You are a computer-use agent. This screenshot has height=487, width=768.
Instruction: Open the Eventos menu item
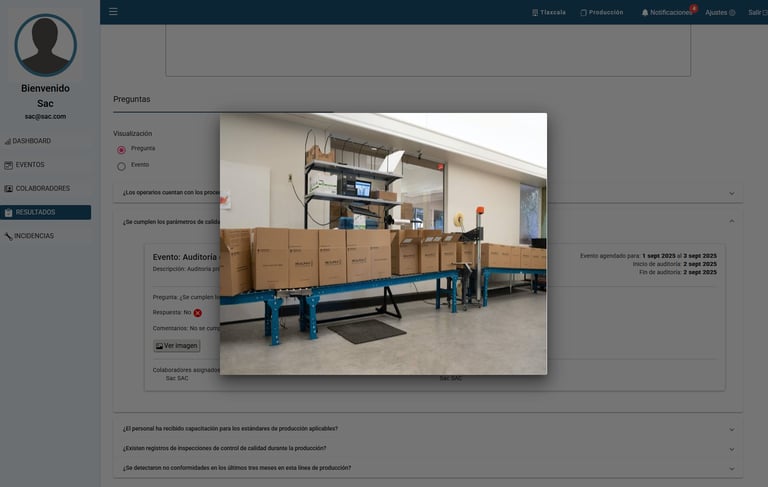coord(46,165)
